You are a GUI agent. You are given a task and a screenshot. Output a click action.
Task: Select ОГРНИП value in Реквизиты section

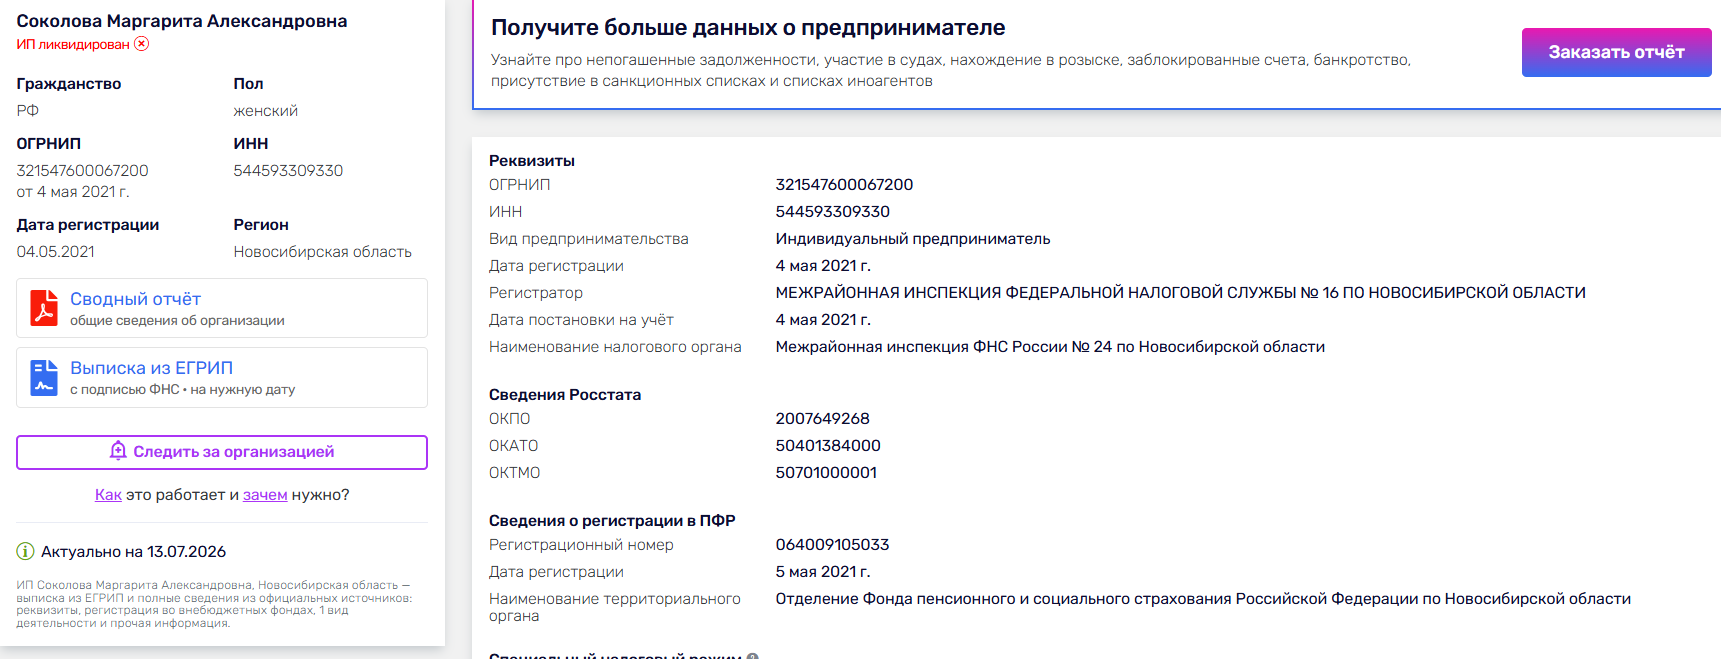tap(844, 185)
